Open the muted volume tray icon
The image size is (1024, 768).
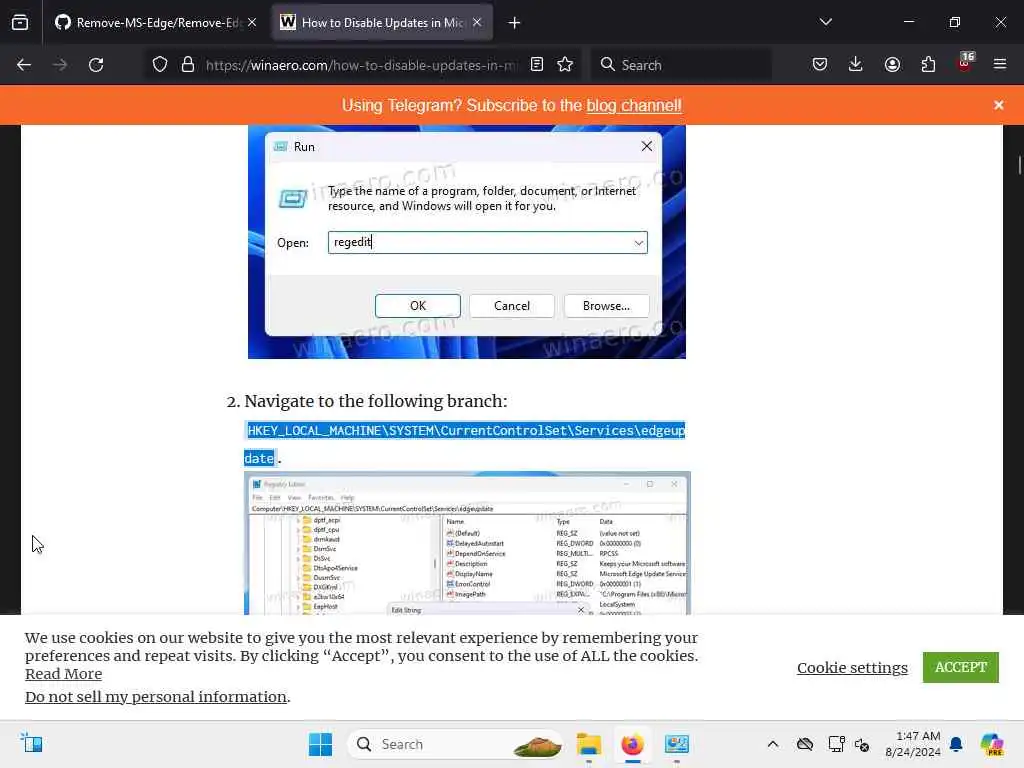[x=862, y=744]
